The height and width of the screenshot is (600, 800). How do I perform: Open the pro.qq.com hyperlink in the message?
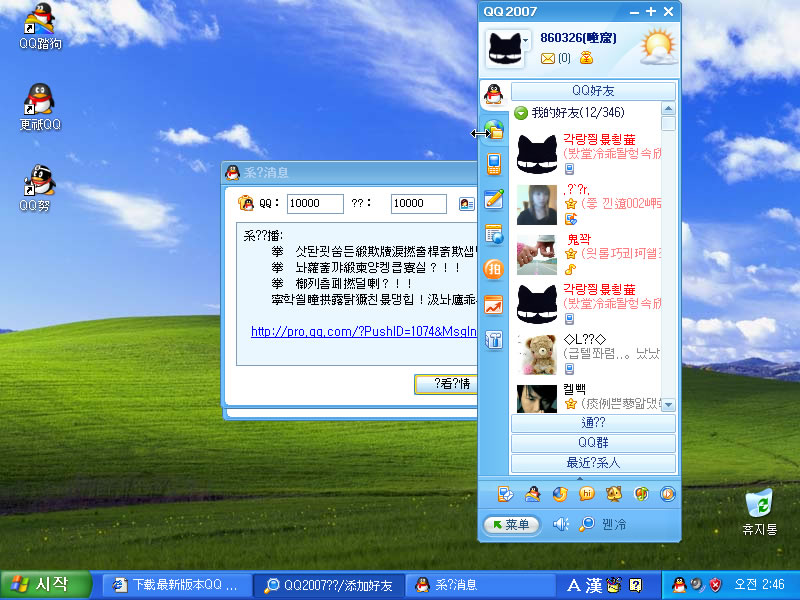click(364, 332)
